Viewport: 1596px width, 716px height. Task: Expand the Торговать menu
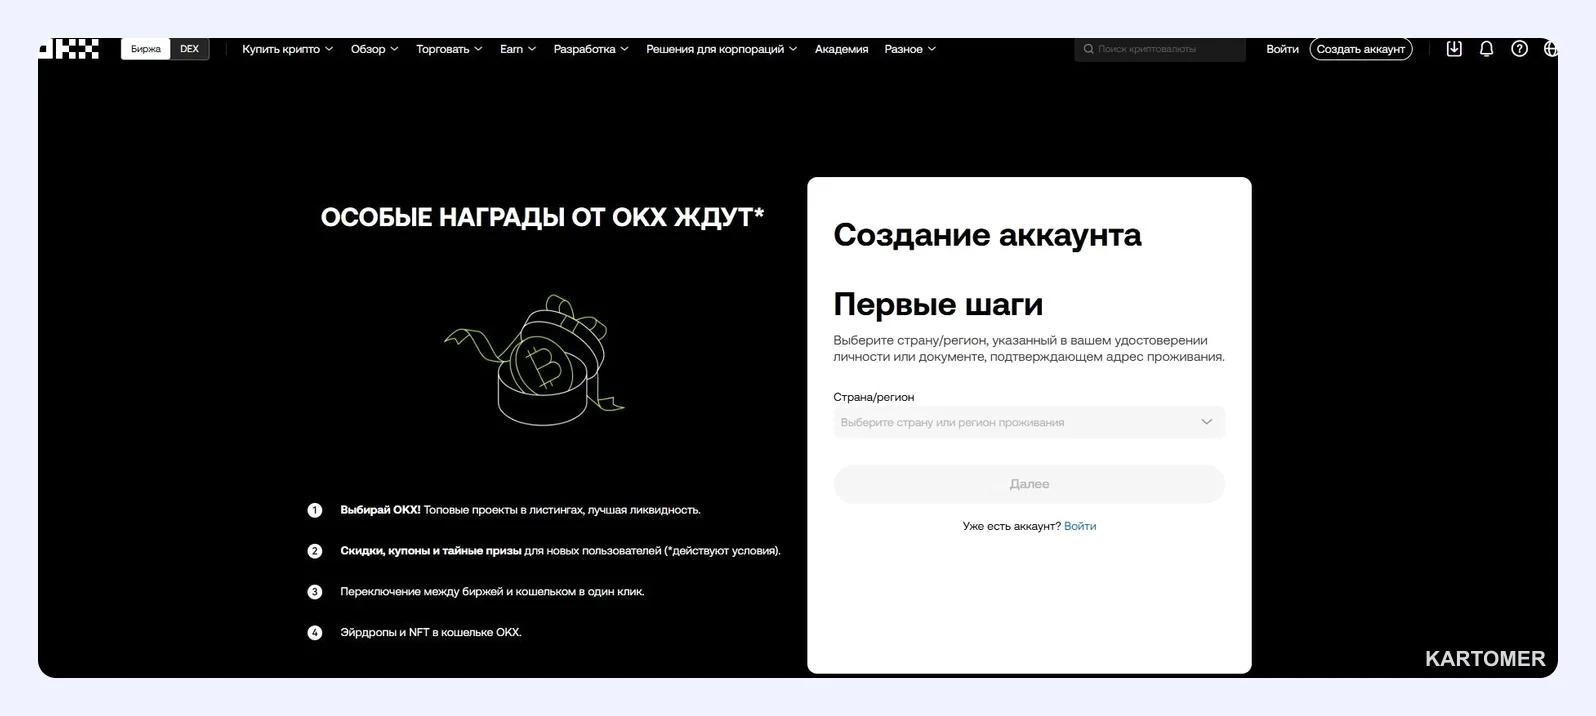[x=449, y=49]
